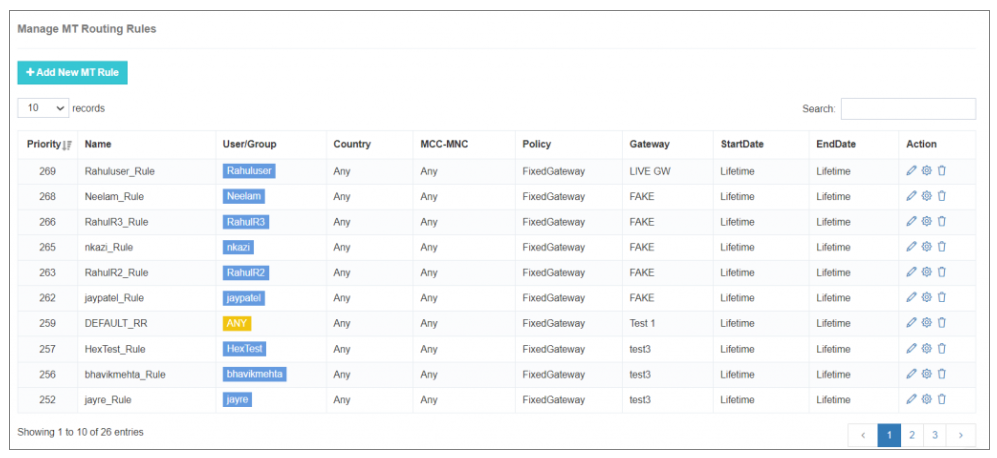Edit RahulR3_Rule via pencil icon
The image size is (997, 458).
(x=911, y=221)
